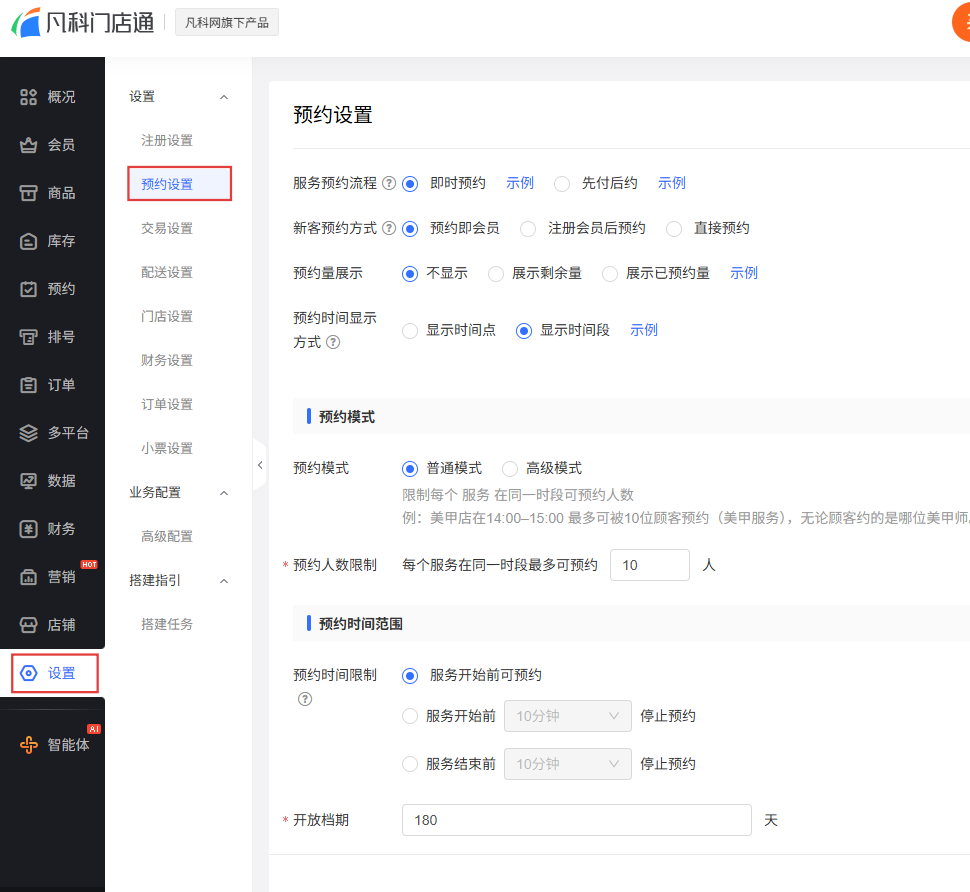Click help icon beside 服务预约流程
970x892 pixels.
point(389,184)
